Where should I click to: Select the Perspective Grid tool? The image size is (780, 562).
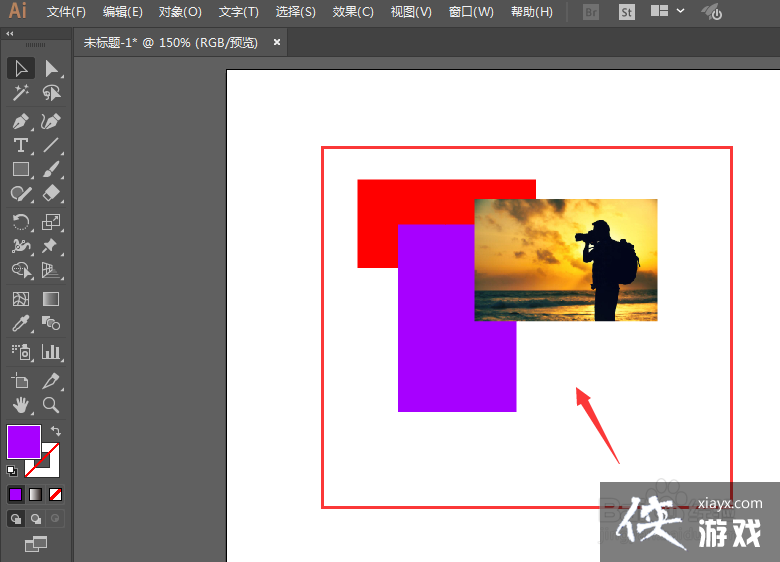coord(51,270)
